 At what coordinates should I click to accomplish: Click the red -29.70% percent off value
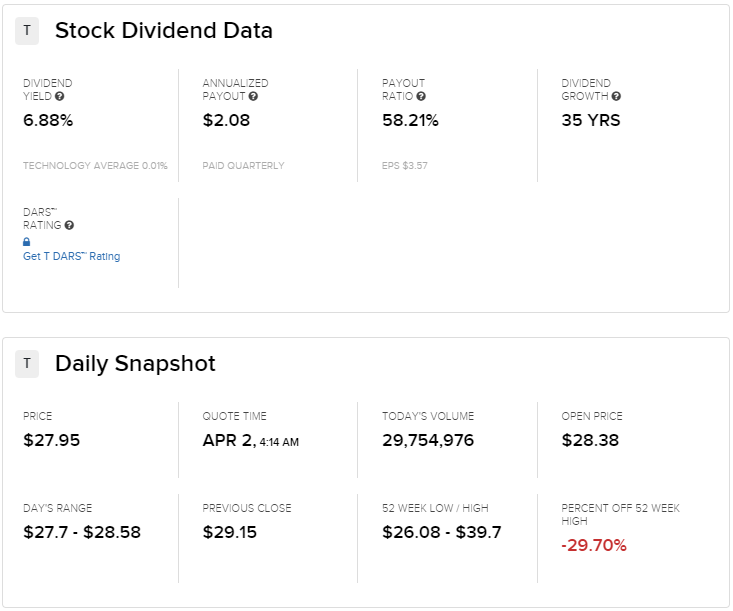[594, 546]
